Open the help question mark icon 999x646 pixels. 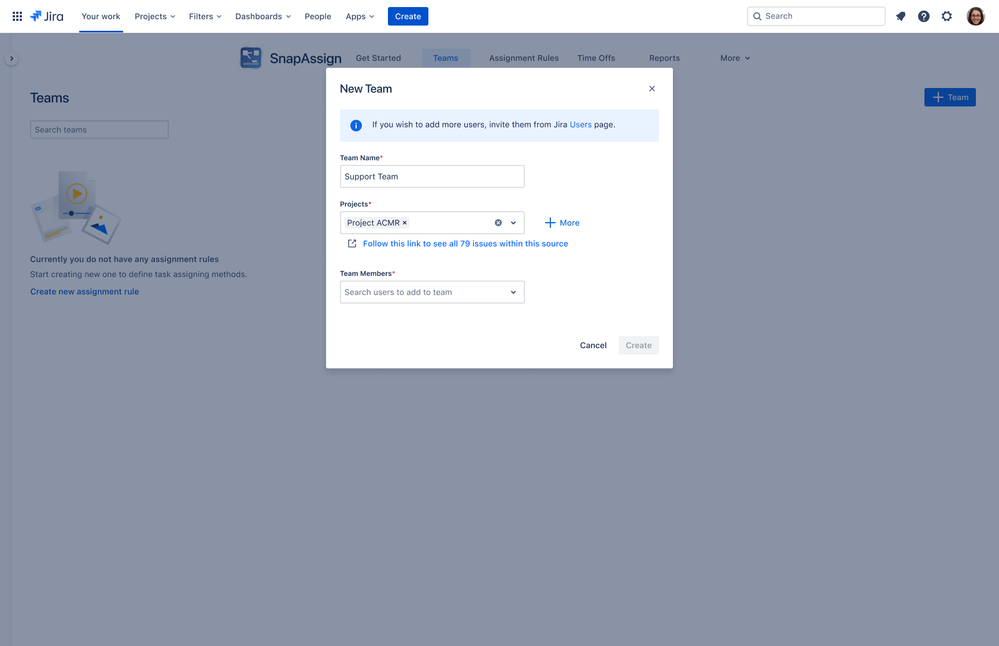pyautogui.click(x=923, y=16)
